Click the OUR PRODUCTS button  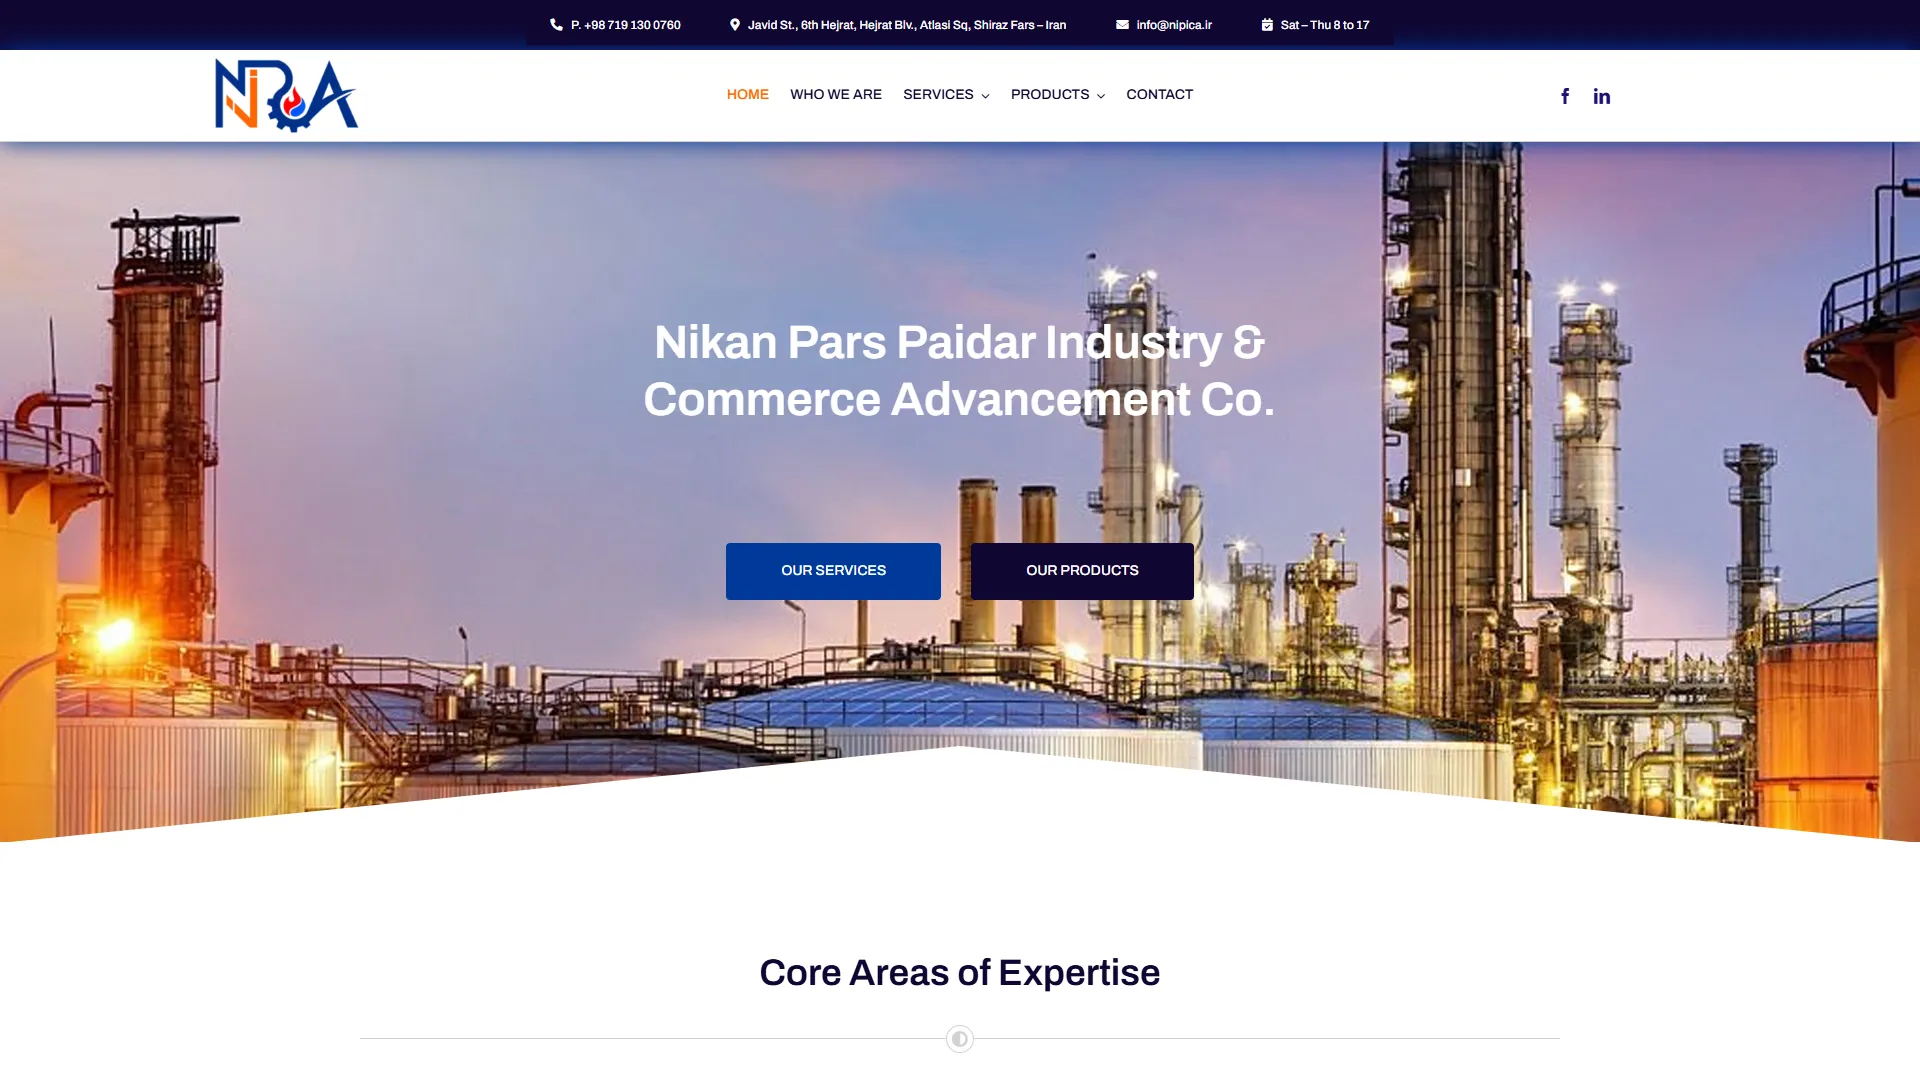click(x=1082, y=571)
